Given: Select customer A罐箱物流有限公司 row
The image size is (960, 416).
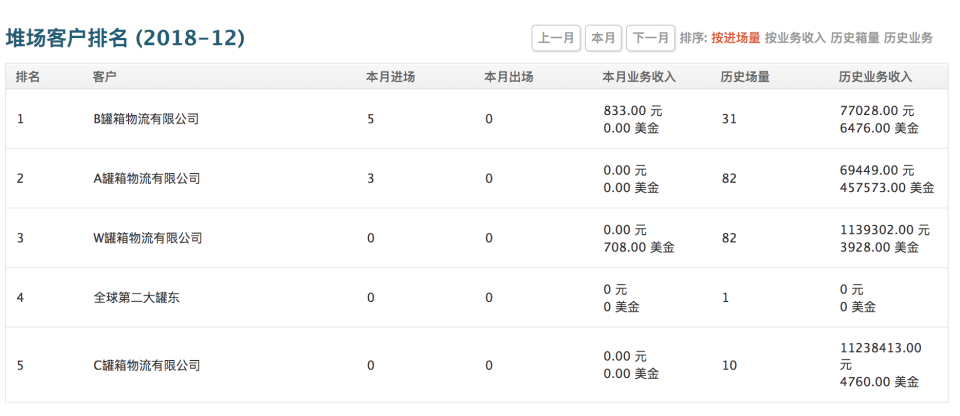Looking at the screenshot, I should 146,179.
